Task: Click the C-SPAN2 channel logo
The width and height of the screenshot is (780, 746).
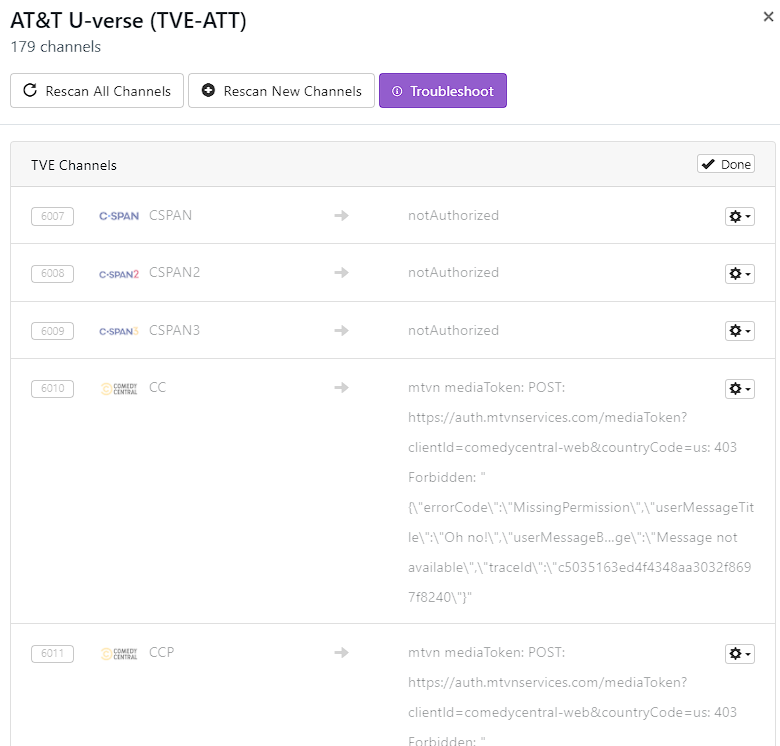Action: point(119,273)
